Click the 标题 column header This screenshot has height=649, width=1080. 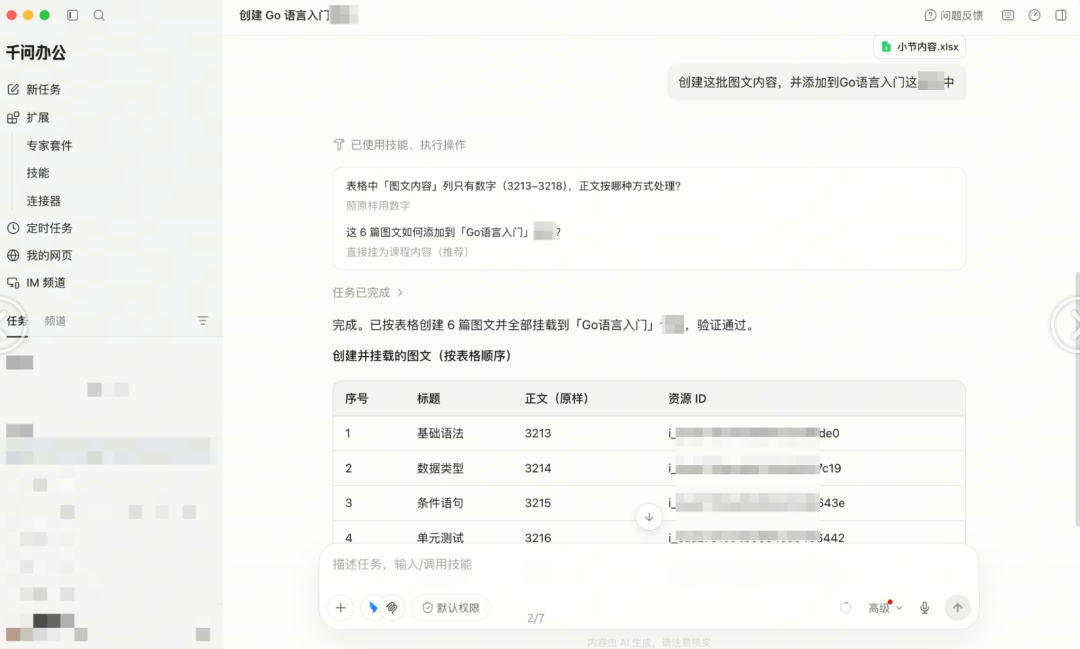(x=428, y=399)
